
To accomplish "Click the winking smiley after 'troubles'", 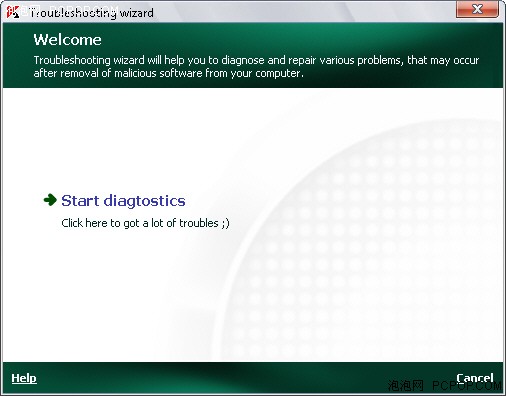I will coord(226,223).
